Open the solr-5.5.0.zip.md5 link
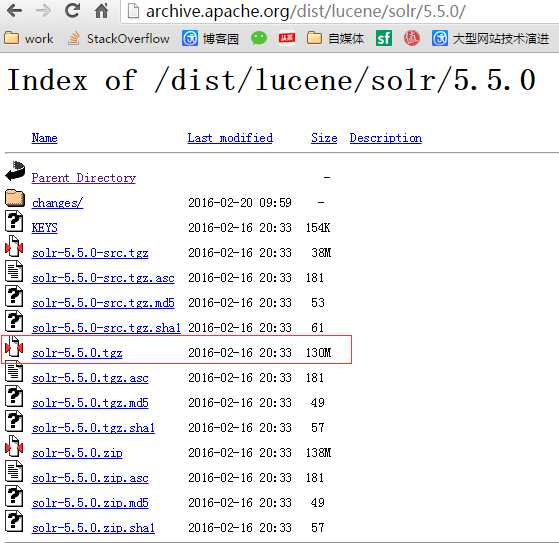Screen dimensions: 559x543 click(90, 503)
